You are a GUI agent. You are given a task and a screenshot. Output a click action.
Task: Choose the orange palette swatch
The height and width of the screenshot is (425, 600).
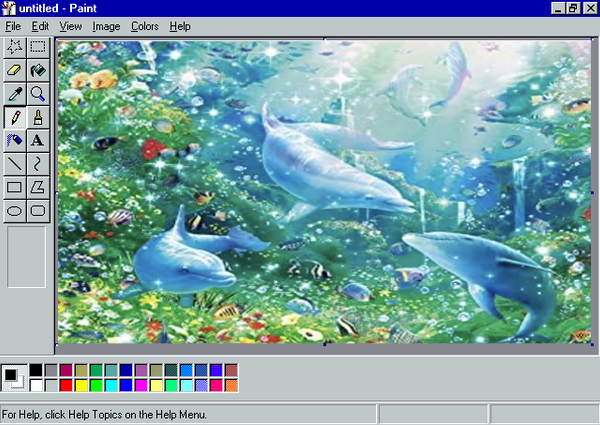pos(232,385)
